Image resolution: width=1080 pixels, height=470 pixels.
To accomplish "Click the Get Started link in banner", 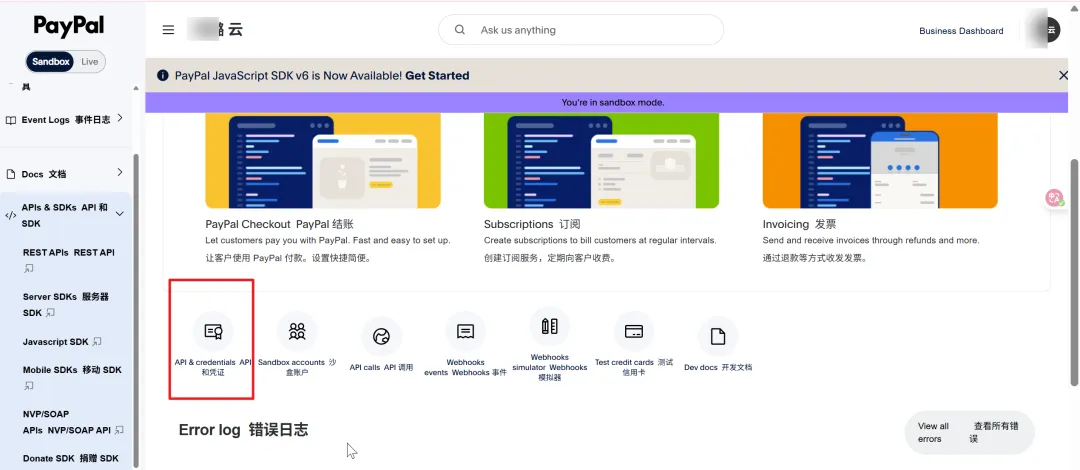I will pos(437,76).
